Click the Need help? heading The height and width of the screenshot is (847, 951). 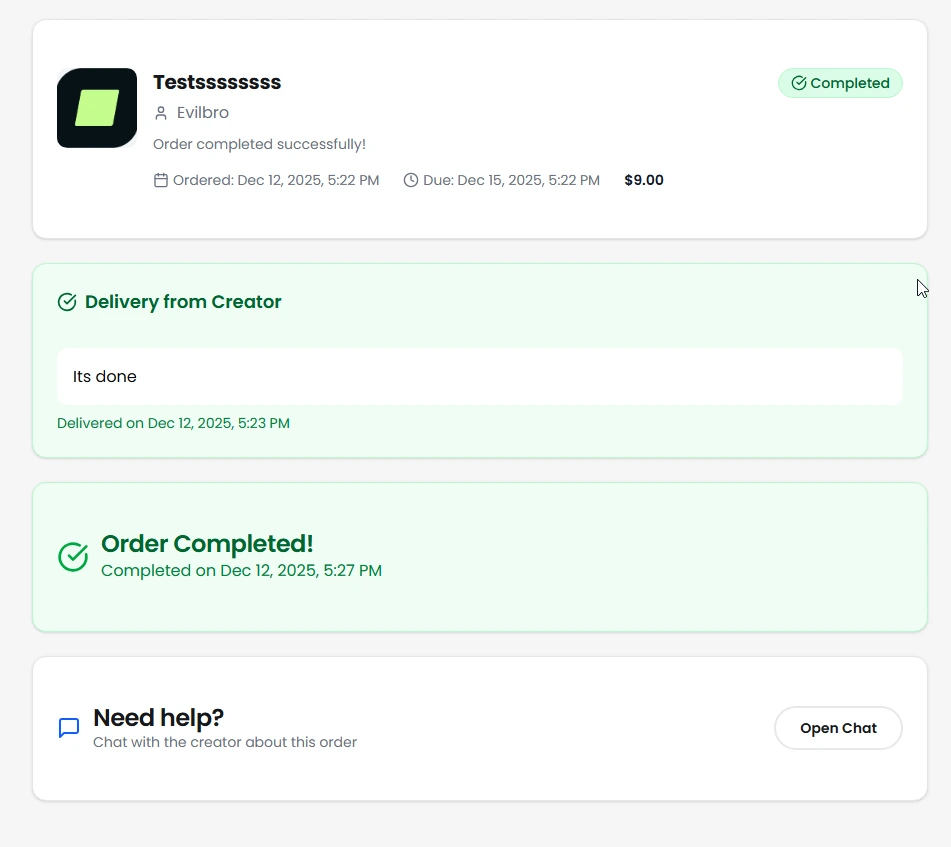pos(158,717)
